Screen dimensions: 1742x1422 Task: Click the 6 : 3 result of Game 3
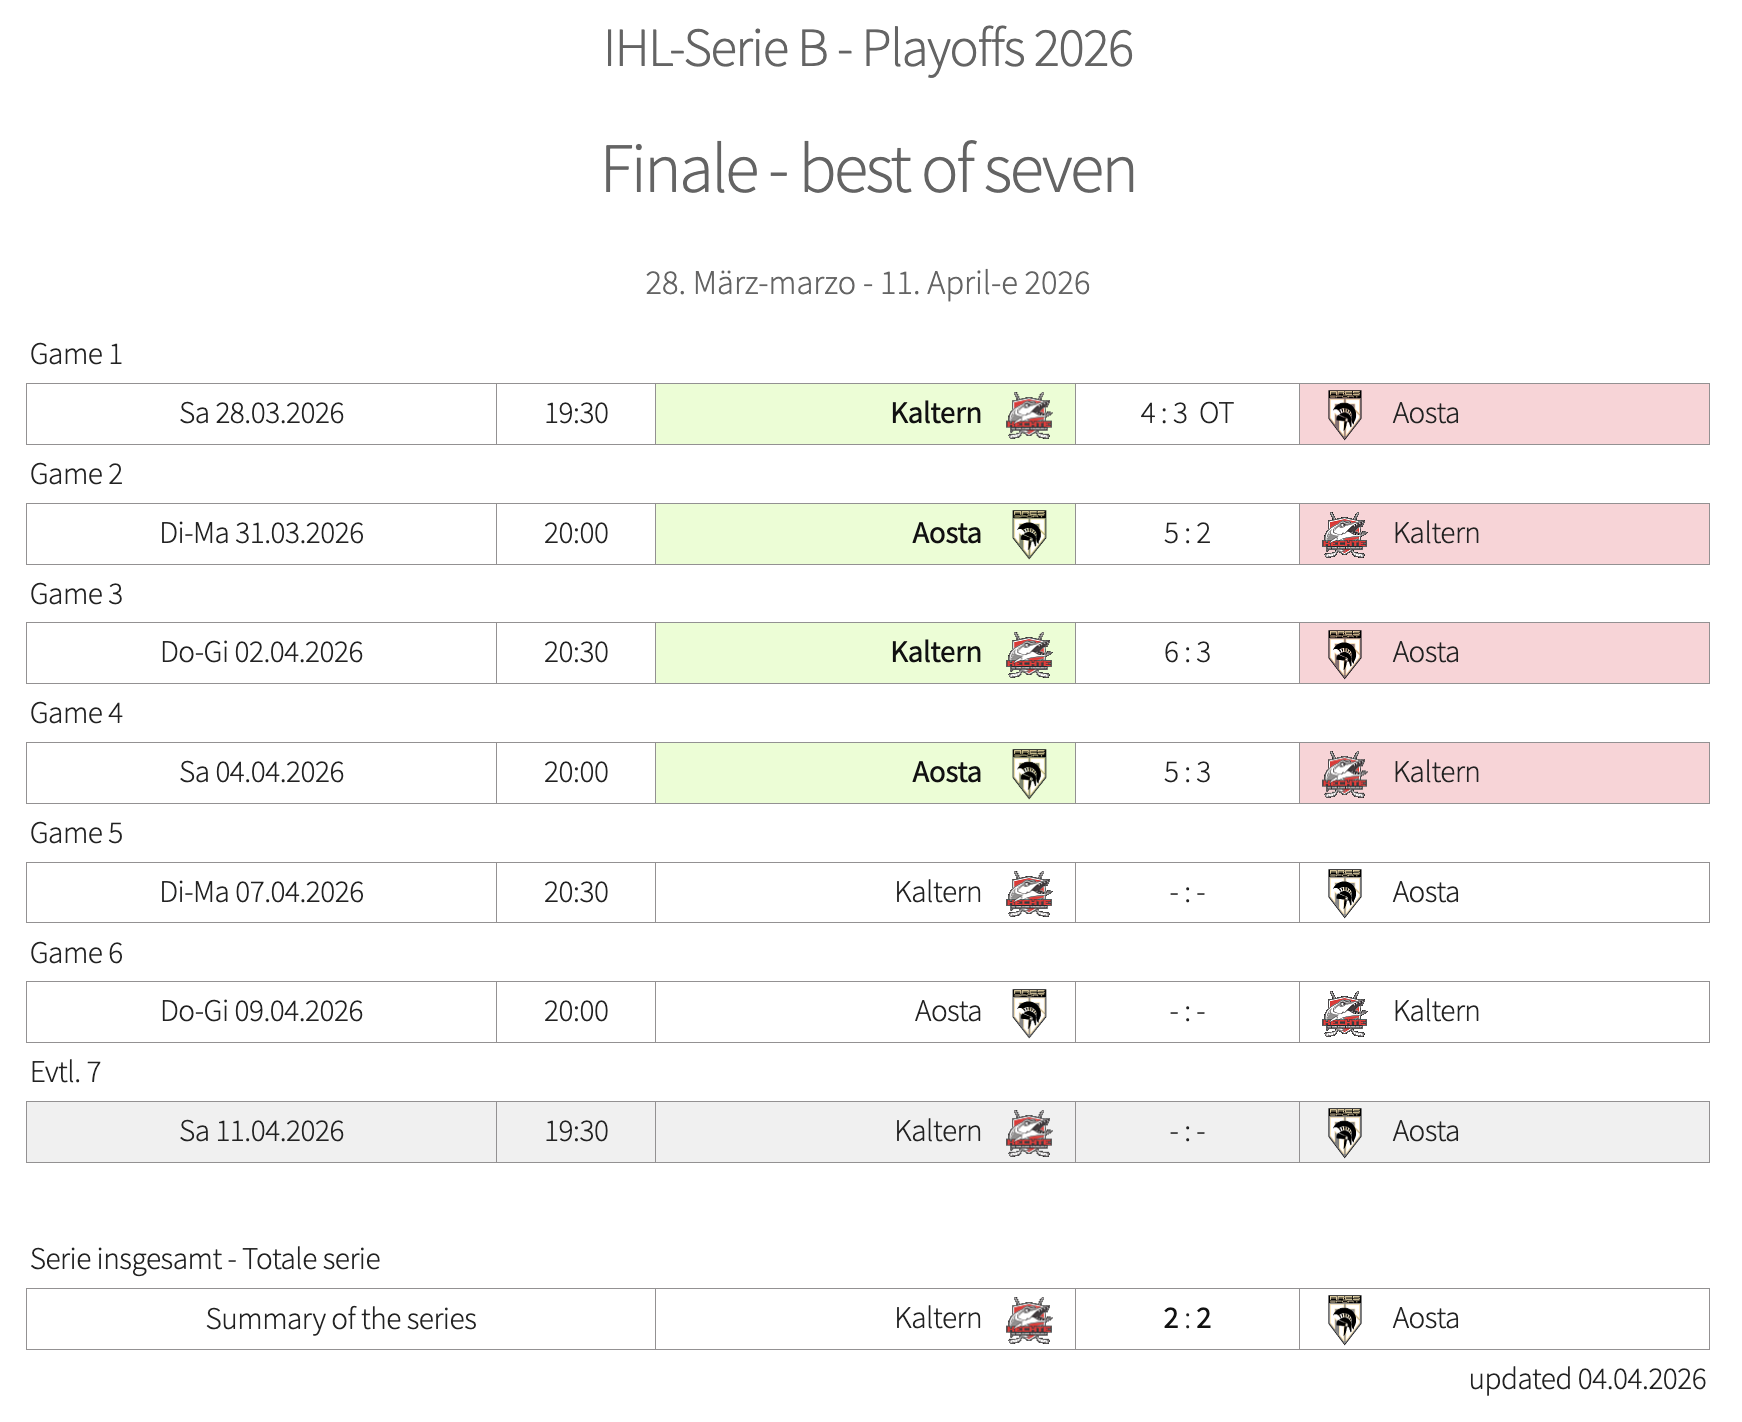coord(1186,653)
